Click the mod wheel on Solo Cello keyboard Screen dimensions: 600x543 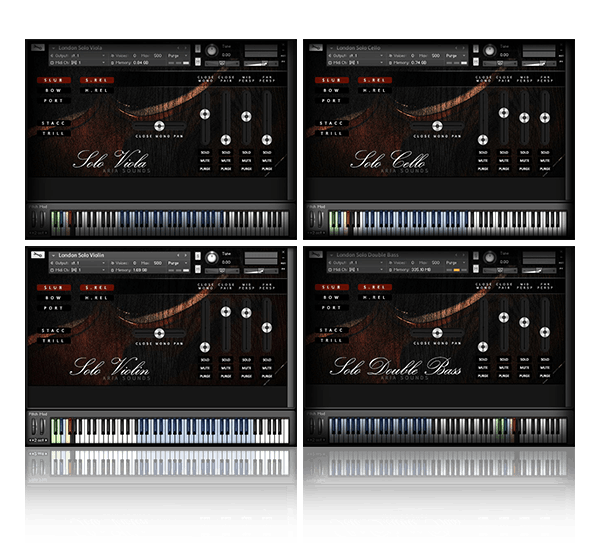pyautogui.click(x=320, y=219)
